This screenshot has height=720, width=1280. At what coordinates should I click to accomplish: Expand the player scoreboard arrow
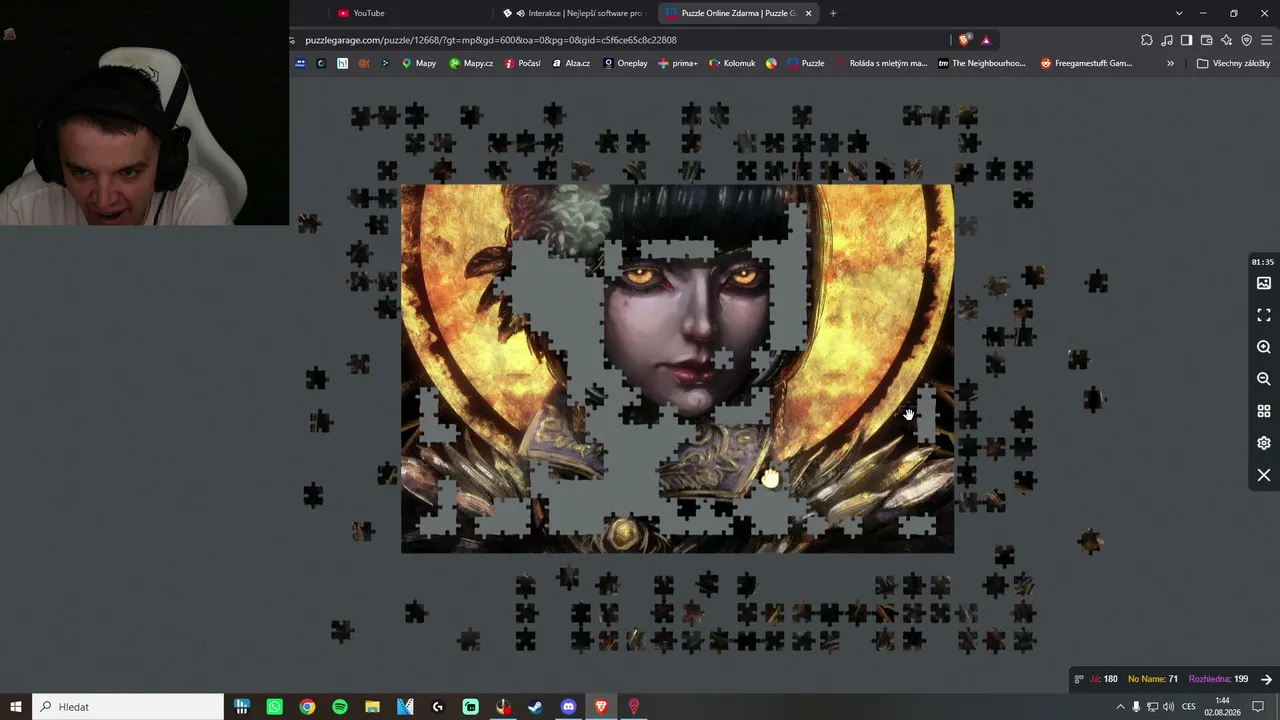(x=1266, y=679)
